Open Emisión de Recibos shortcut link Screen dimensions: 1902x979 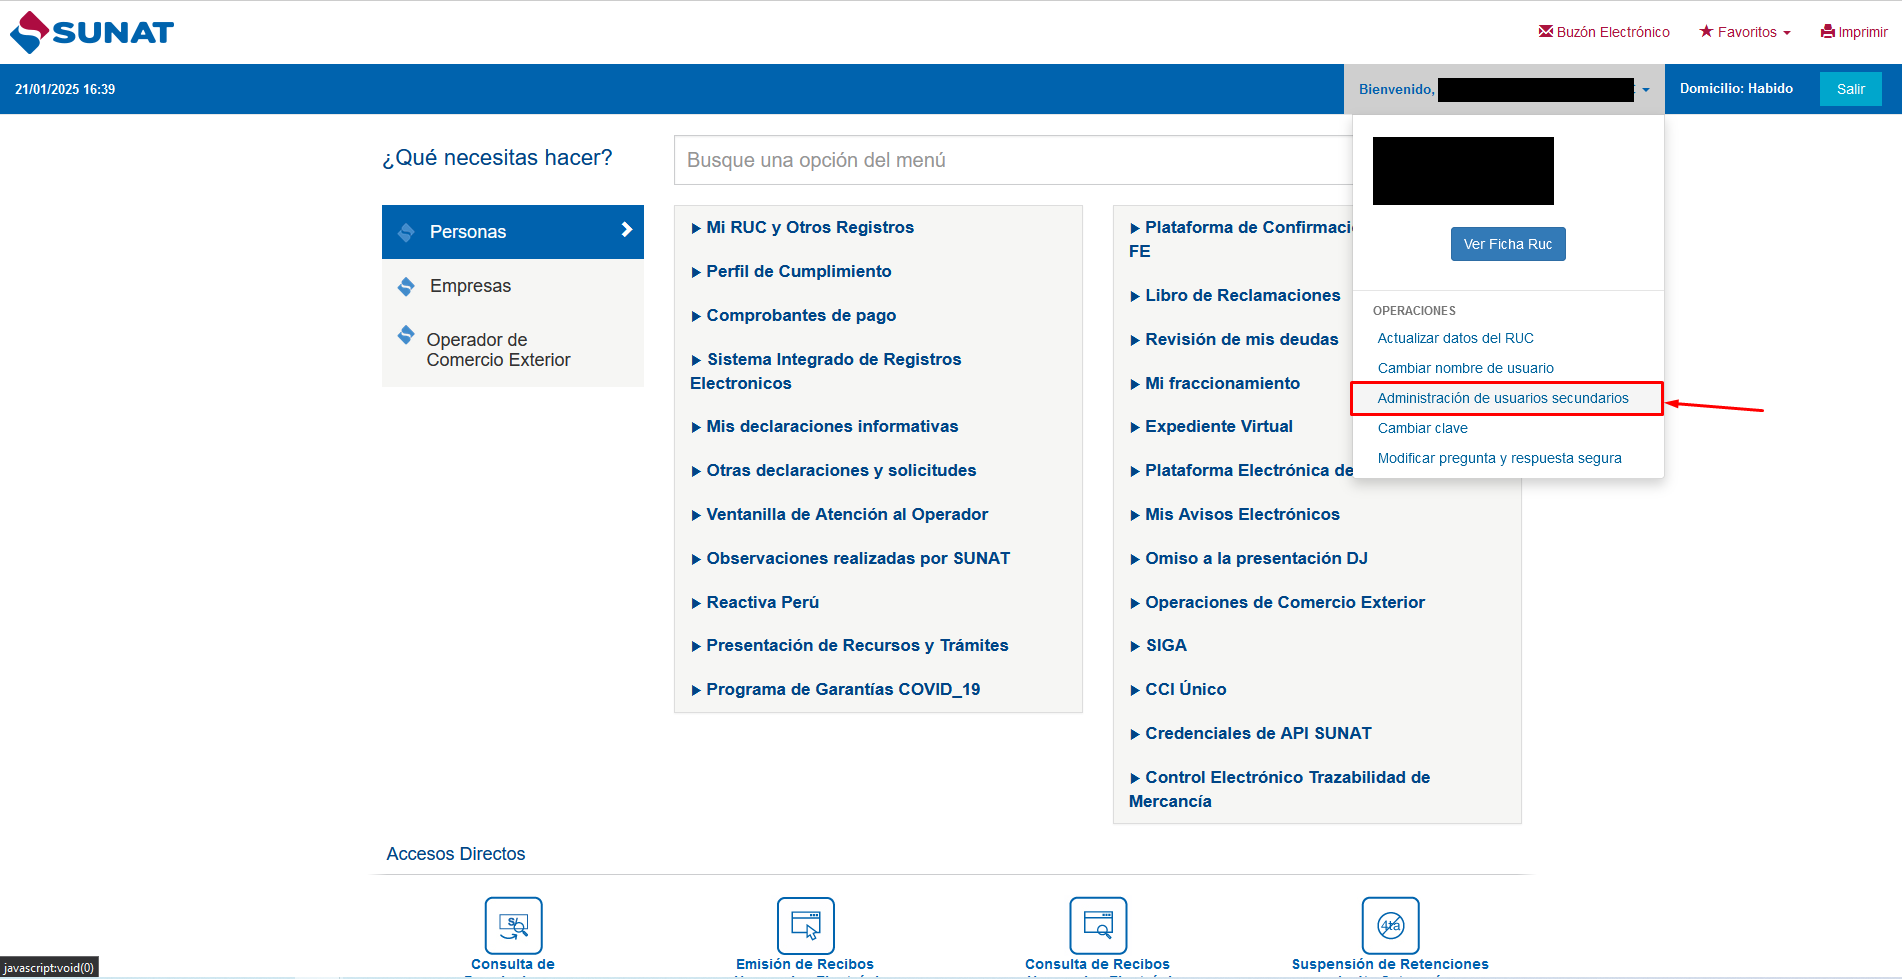805,965
